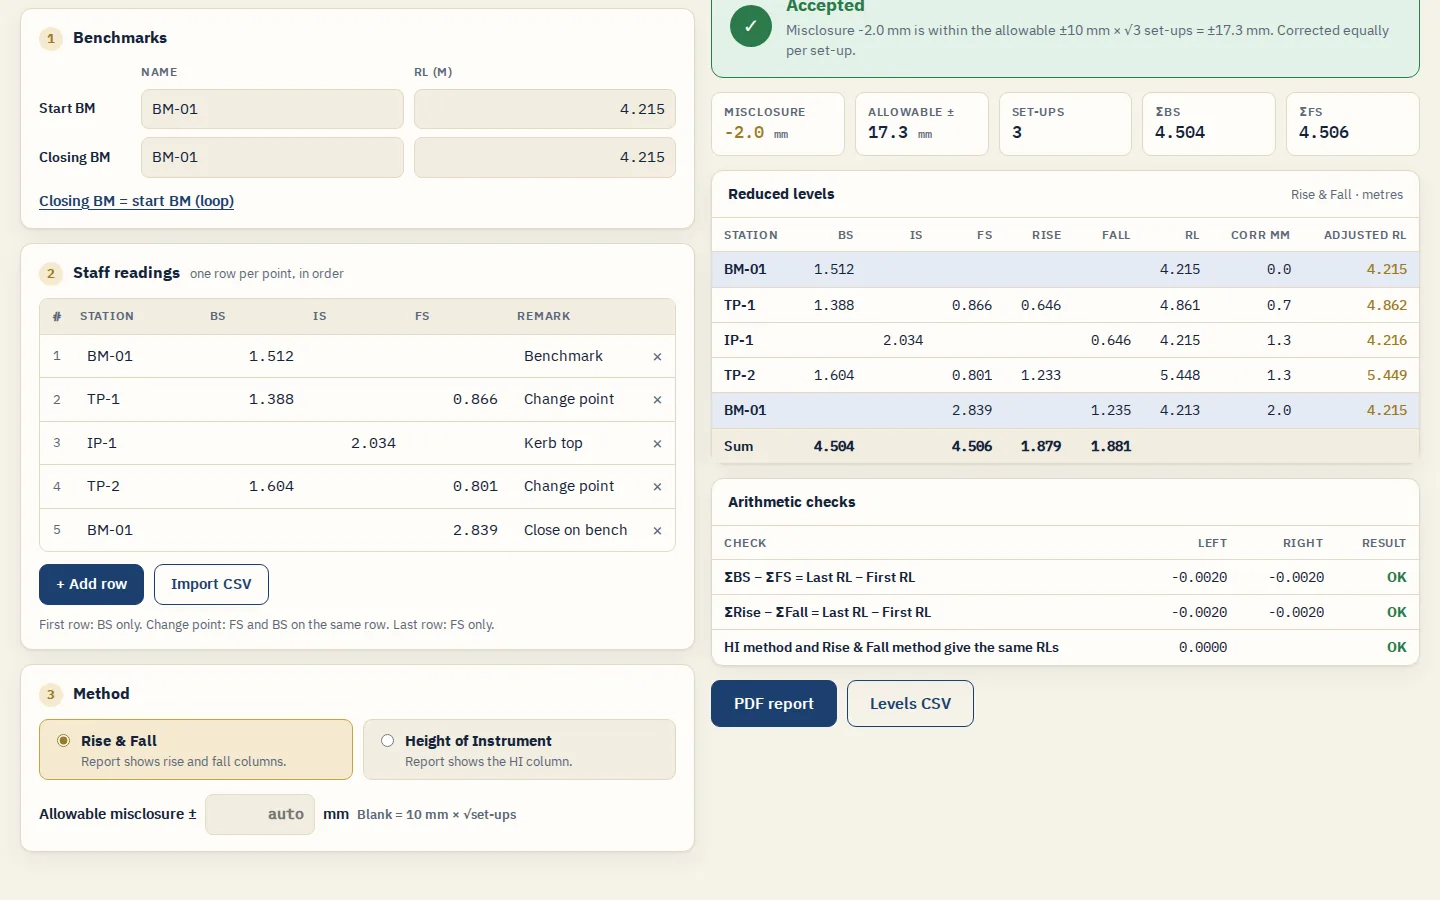Click the adjusted RL 4.862 for TP-1
Image resolution: width=1440 pixels, height=900 pixels.
coord(1386,306)
